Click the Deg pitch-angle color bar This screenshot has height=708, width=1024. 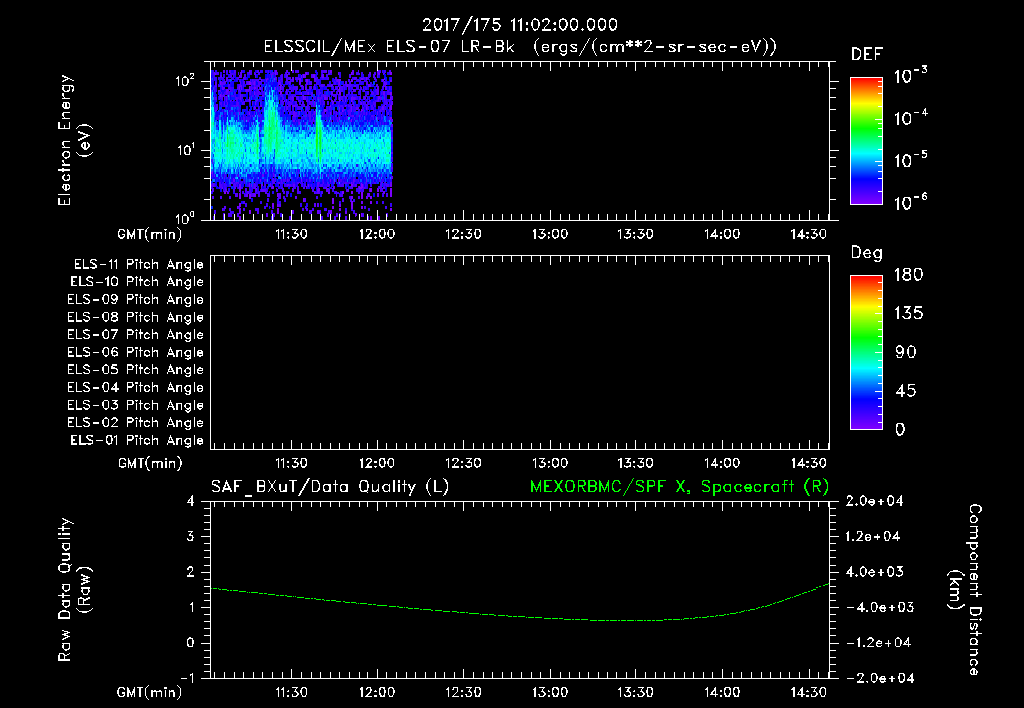click(866, 353)
